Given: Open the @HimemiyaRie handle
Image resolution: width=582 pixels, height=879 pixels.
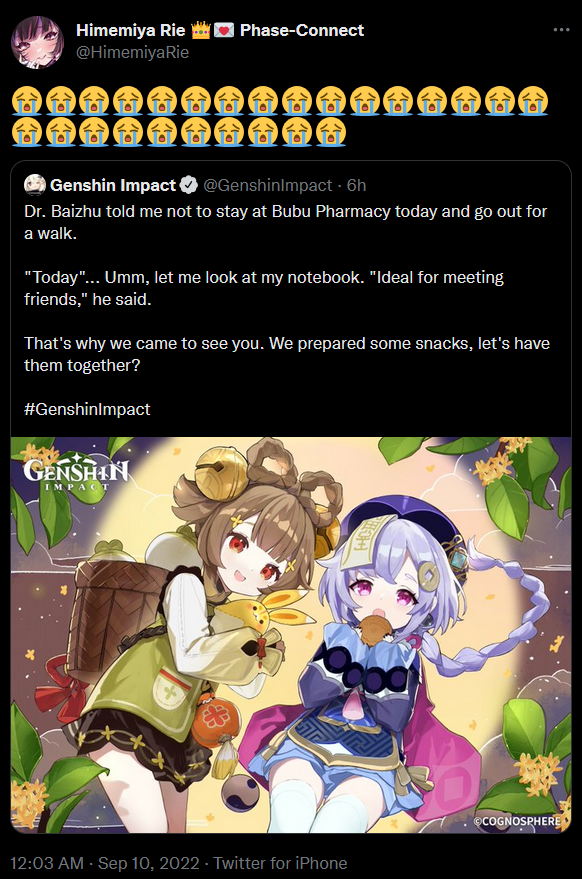Looking at the screenshot, I should click(x=132, y=52).
